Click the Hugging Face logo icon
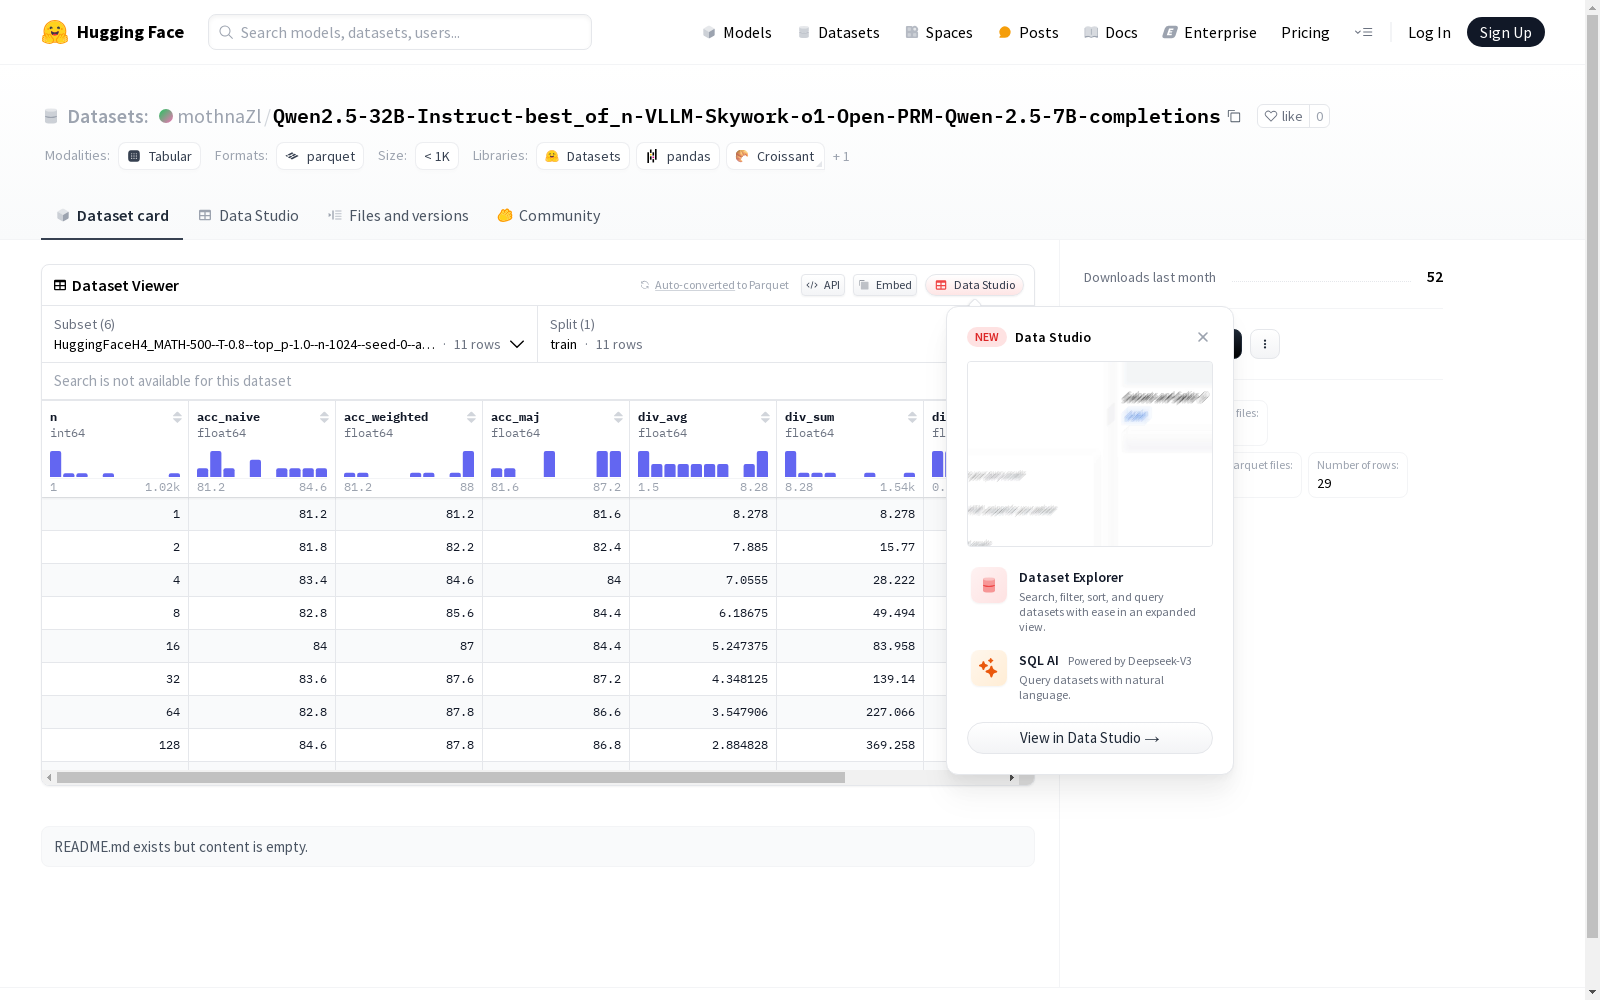 pyautogui.click(x=55, y=32)
